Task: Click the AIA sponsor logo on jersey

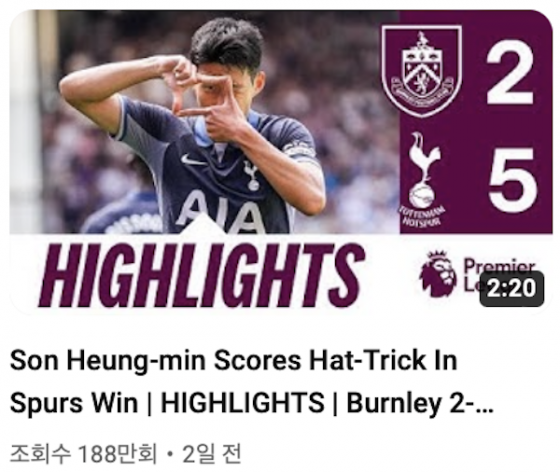Action: point(223,211)
